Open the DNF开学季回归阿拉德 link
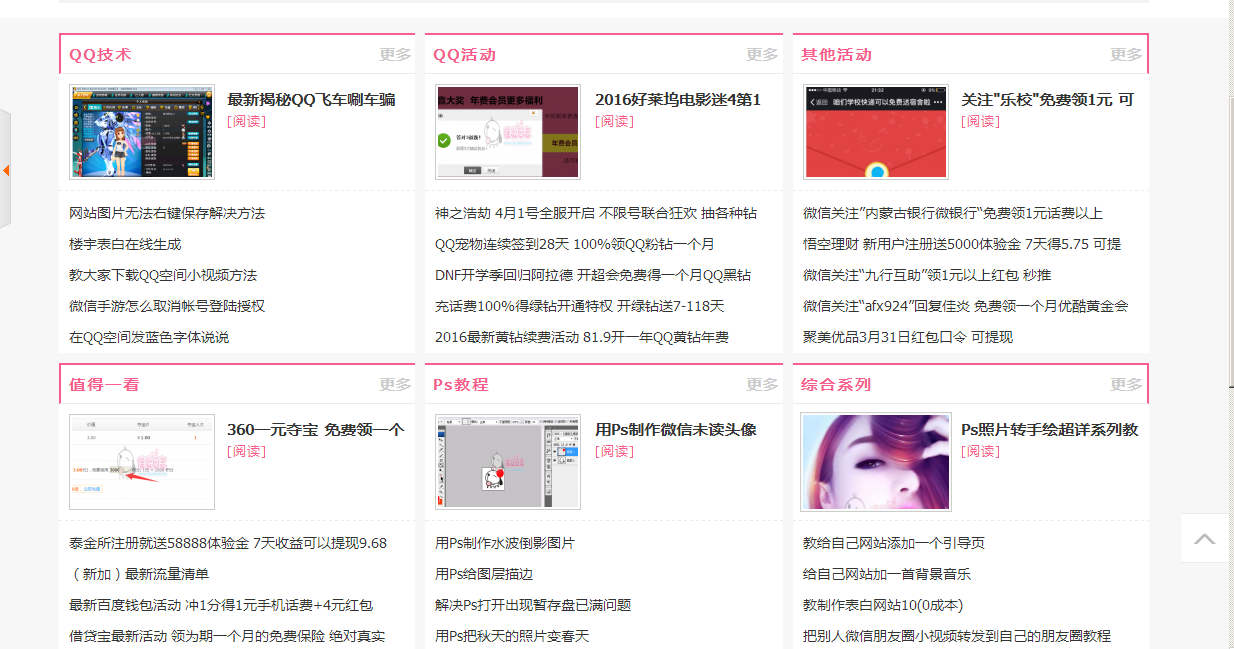This screenshot has height=649, width=1234. click(593, 275)
